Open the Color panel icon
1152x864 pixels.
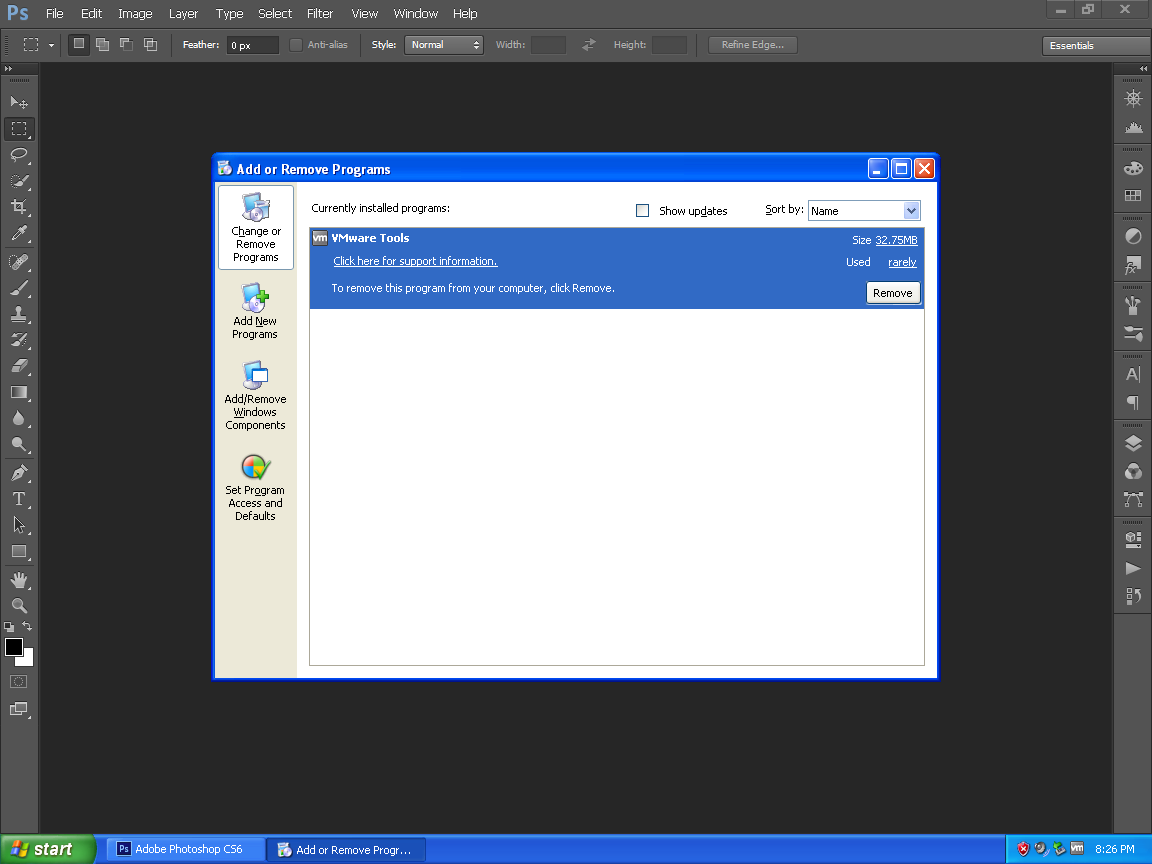tap(1133, 168)
